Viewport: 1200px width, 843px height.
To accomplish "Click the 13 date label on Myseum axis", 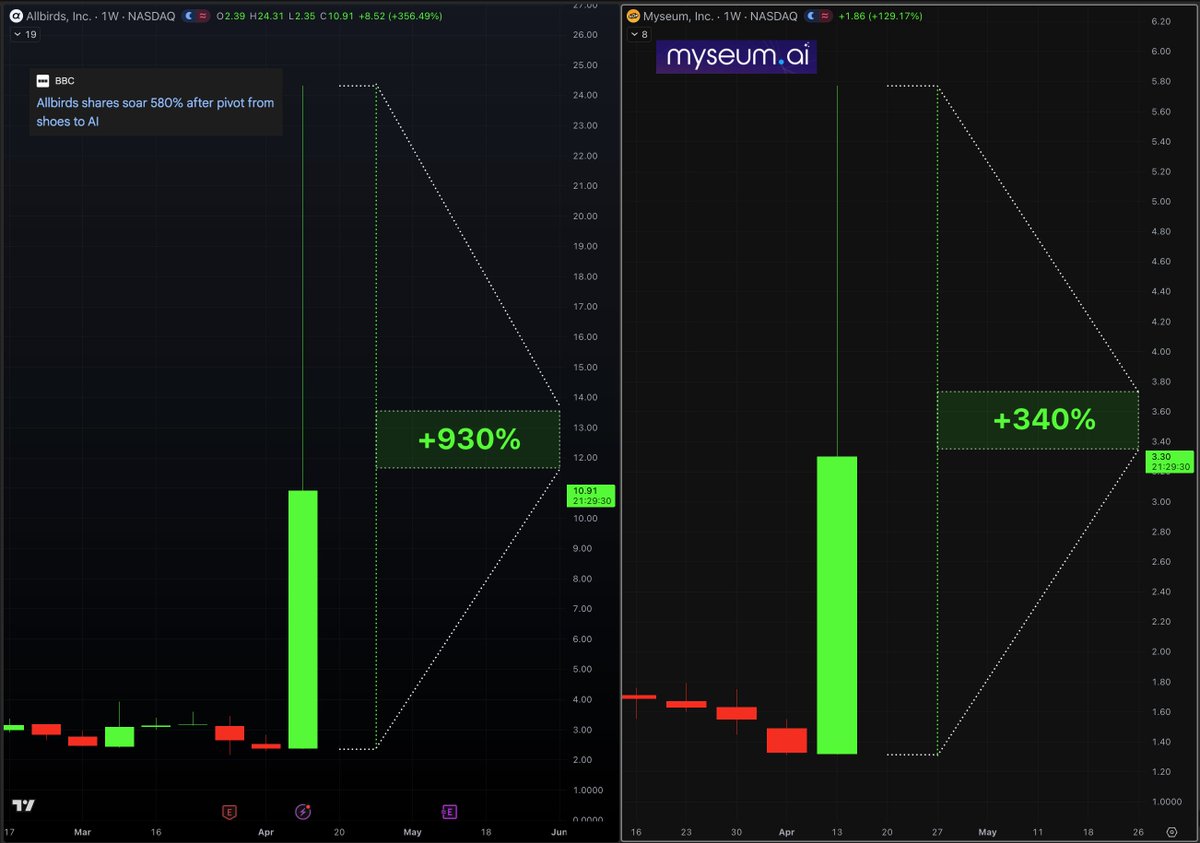I will coord(836,832).
